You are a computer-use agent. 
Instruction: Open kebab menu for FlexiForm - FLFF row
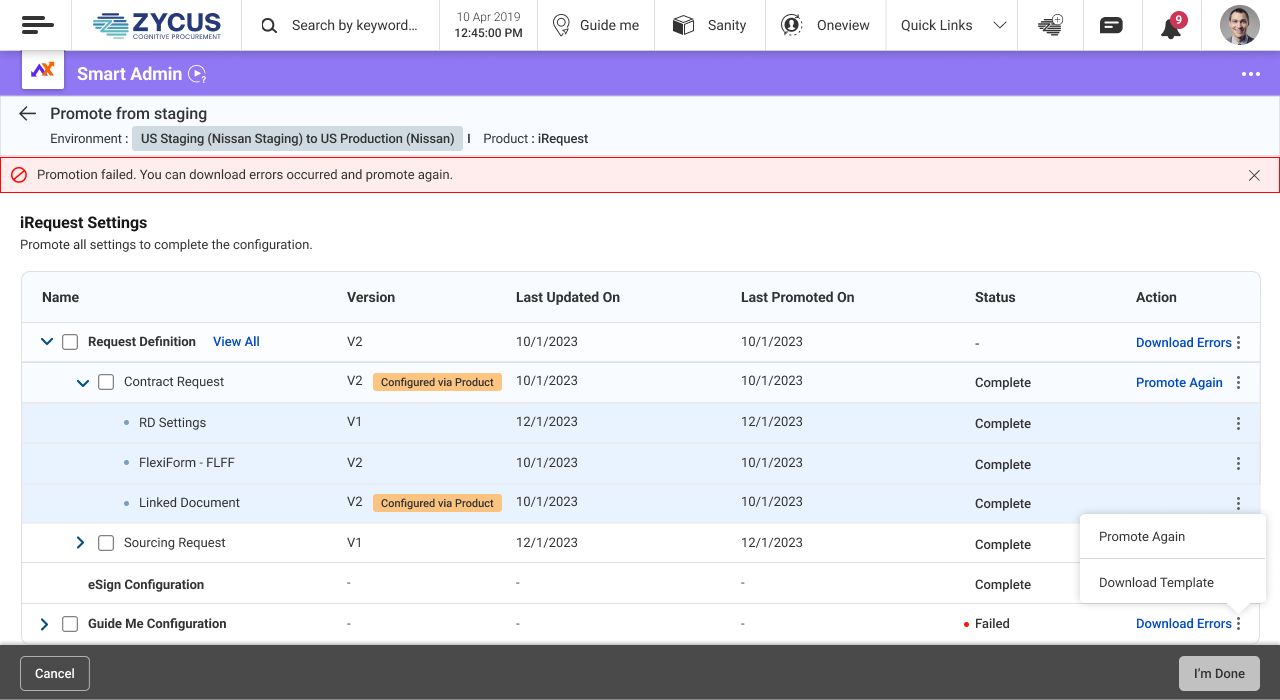coord(1238,464)
